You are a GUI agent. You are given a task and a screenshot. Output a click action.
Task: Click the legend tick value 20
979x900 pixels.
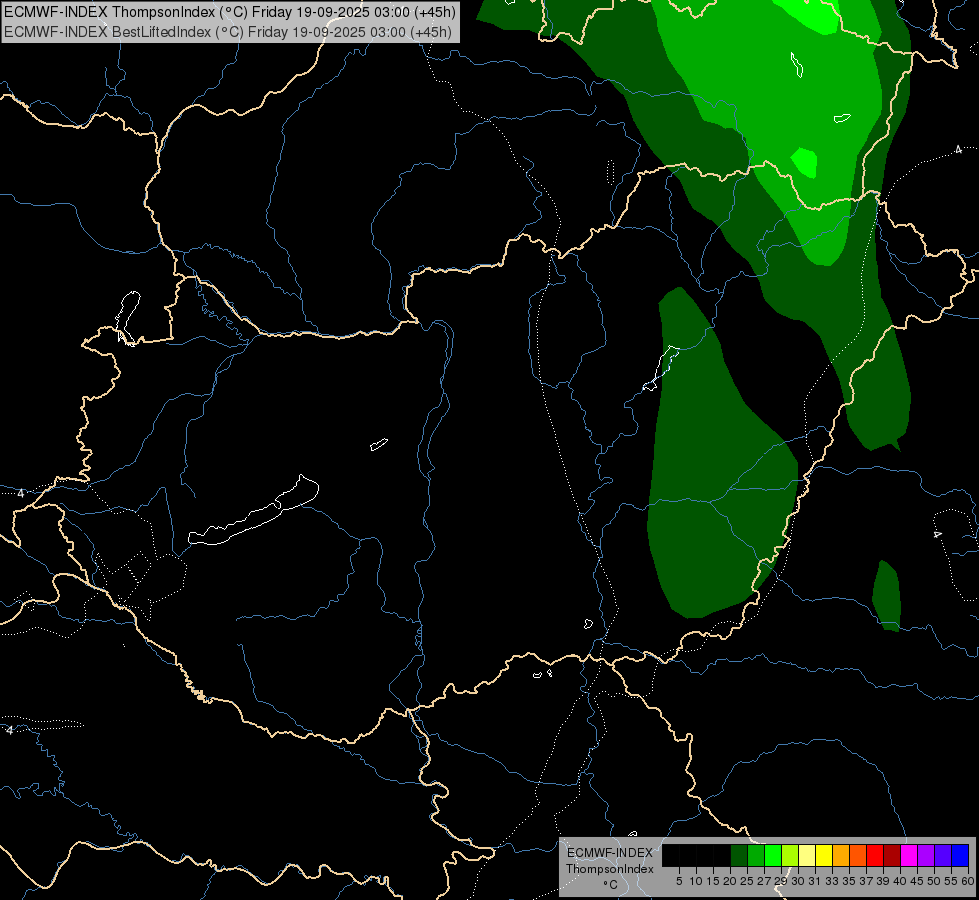click(x=730, y=881)
